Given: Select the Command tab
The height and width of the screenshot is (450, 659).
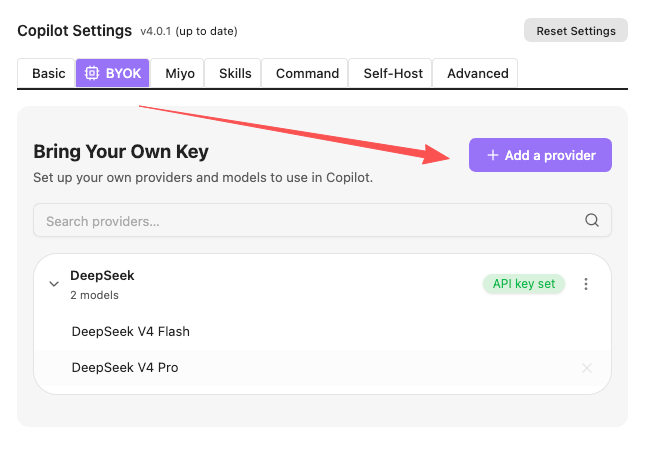Looking at the screenshot, I should coord(307,73).
